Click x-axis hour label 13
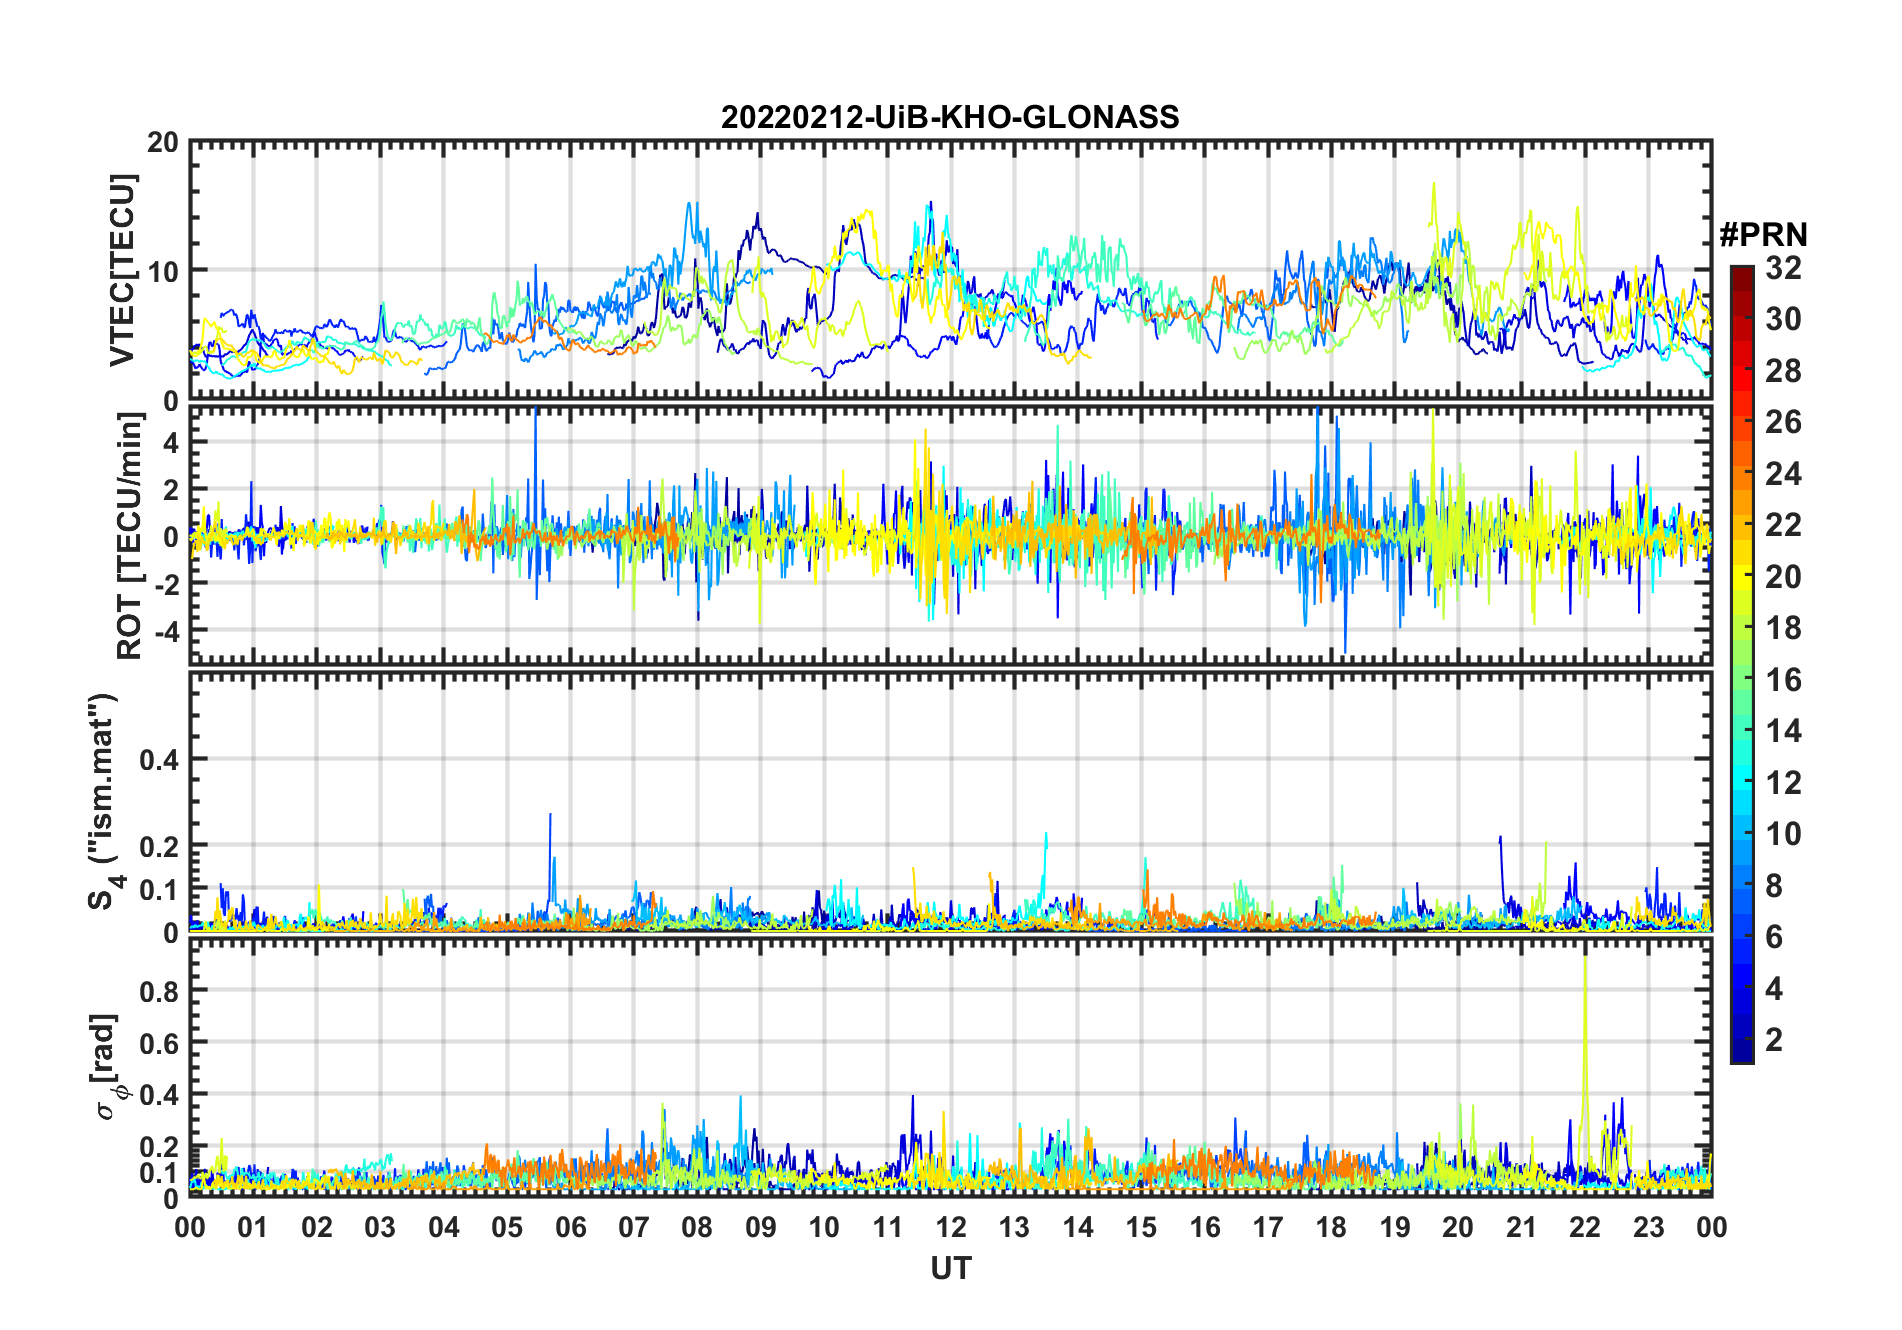Image resolution: width=1902 pixels, height=1330 pixels. tap(1014, 1227)
